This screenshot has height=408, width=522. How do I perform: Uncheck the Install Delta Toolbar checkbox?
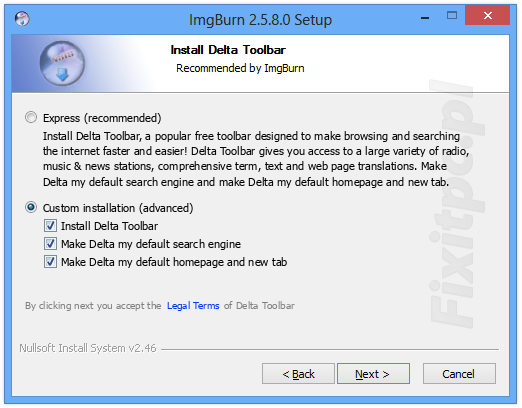pos(50,226)
